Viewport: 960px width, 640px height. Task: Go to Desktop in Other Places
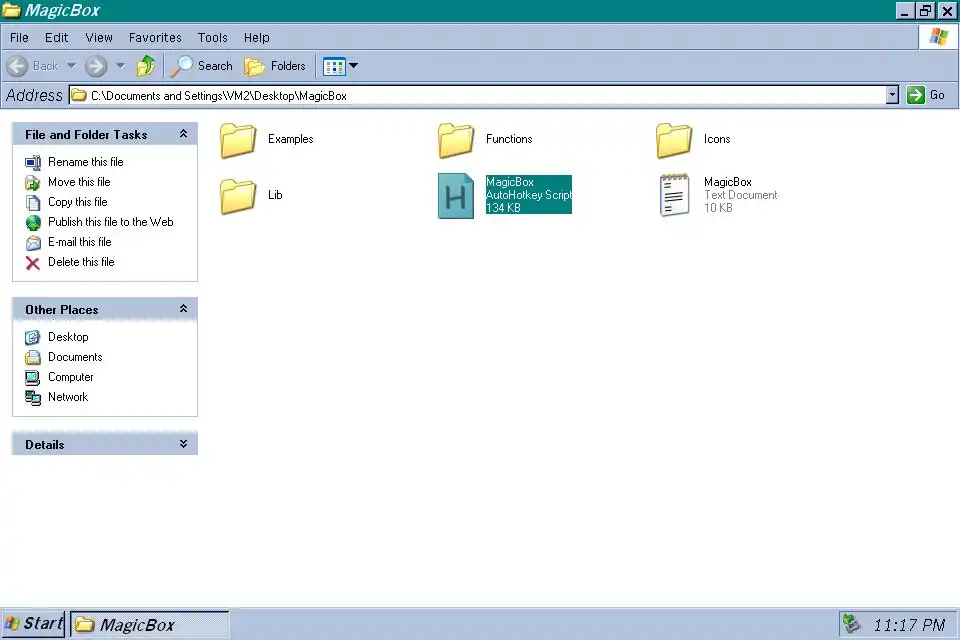click(x=68, y=337)
